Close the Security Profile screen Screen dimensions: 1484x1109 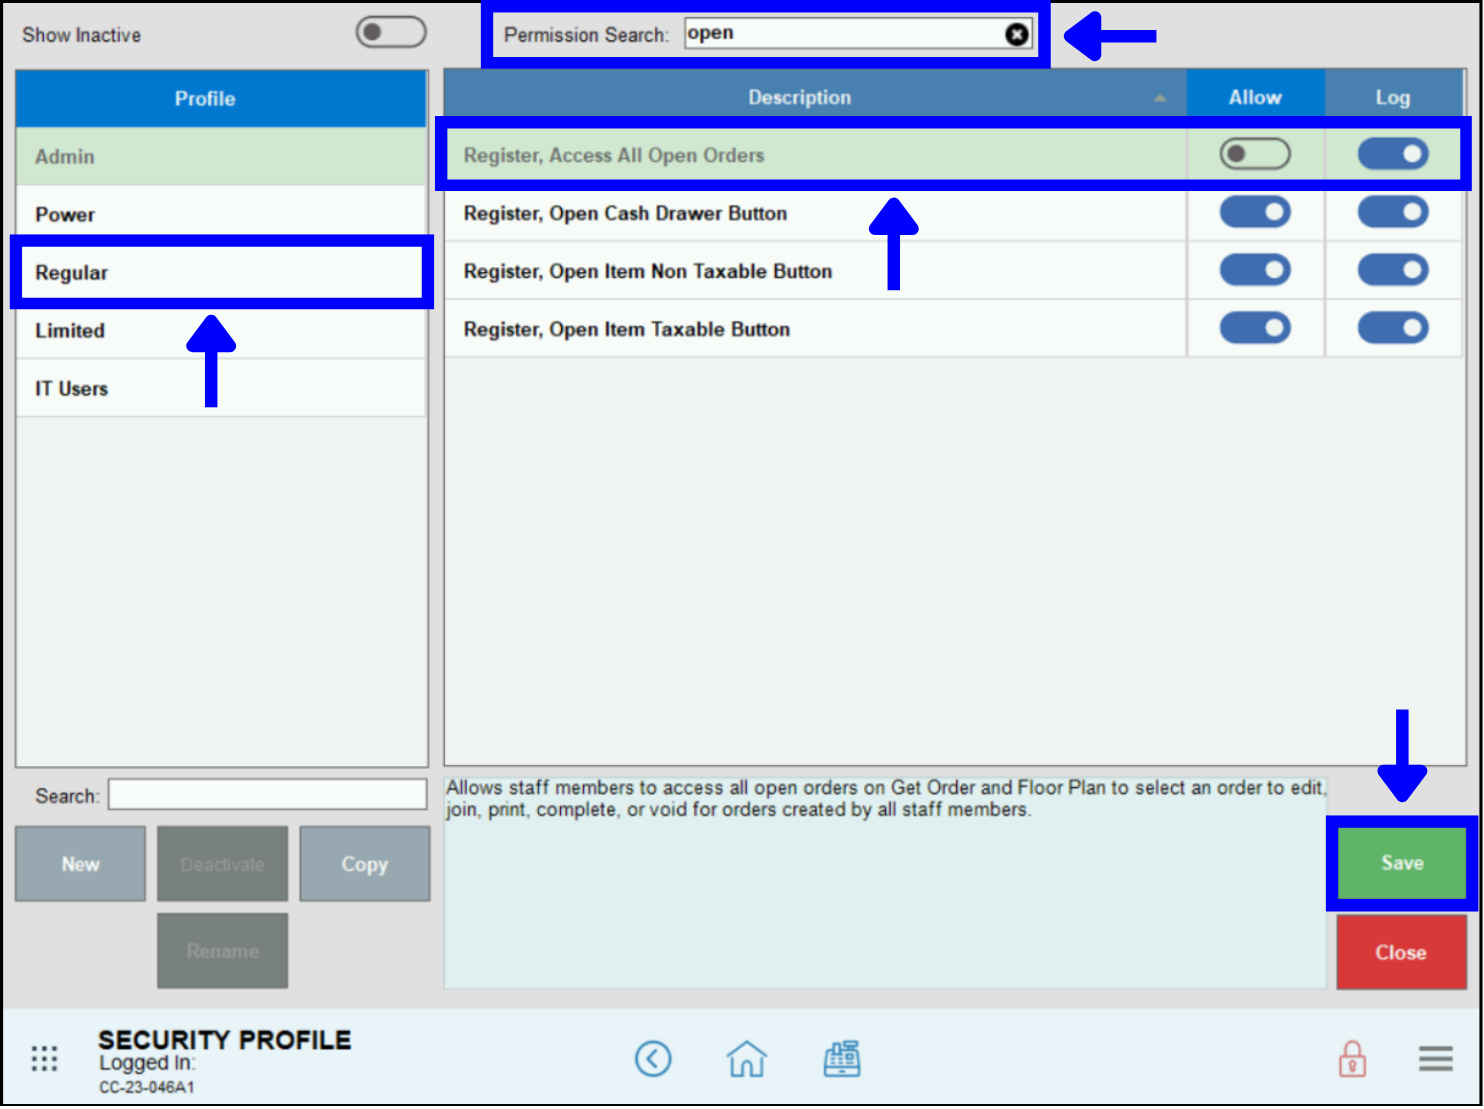pyautogui.click(x=1400, y=951)
